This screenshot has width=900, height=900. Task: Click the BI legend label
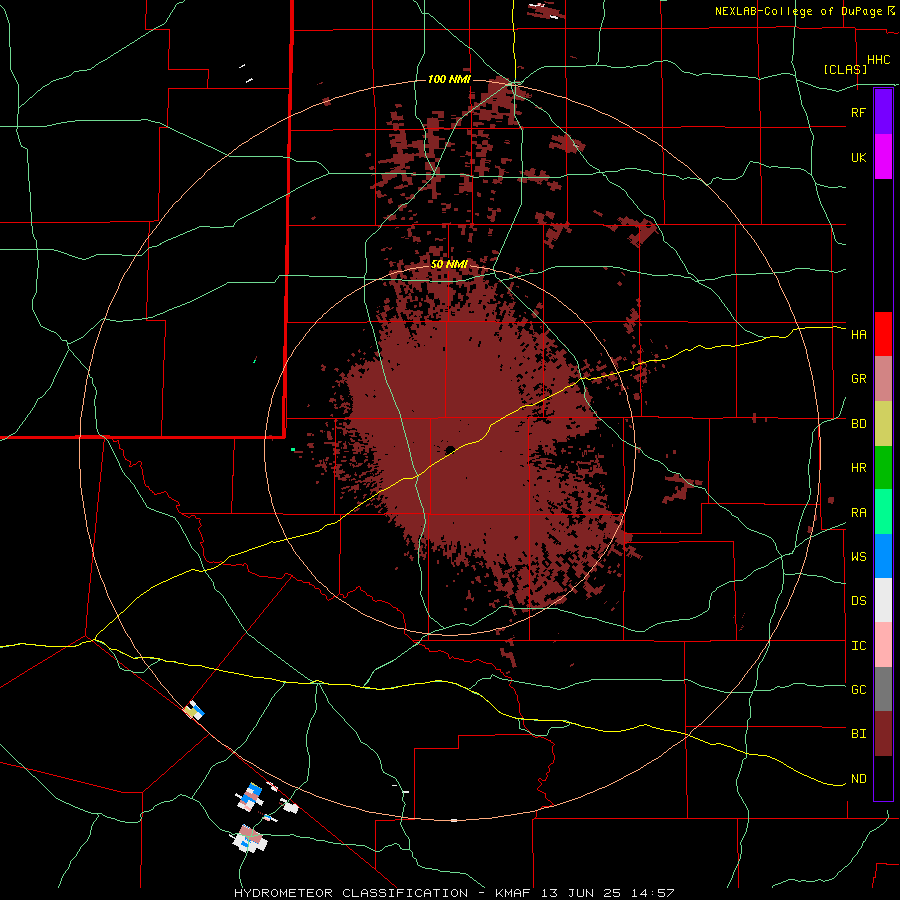click(858, 734)
